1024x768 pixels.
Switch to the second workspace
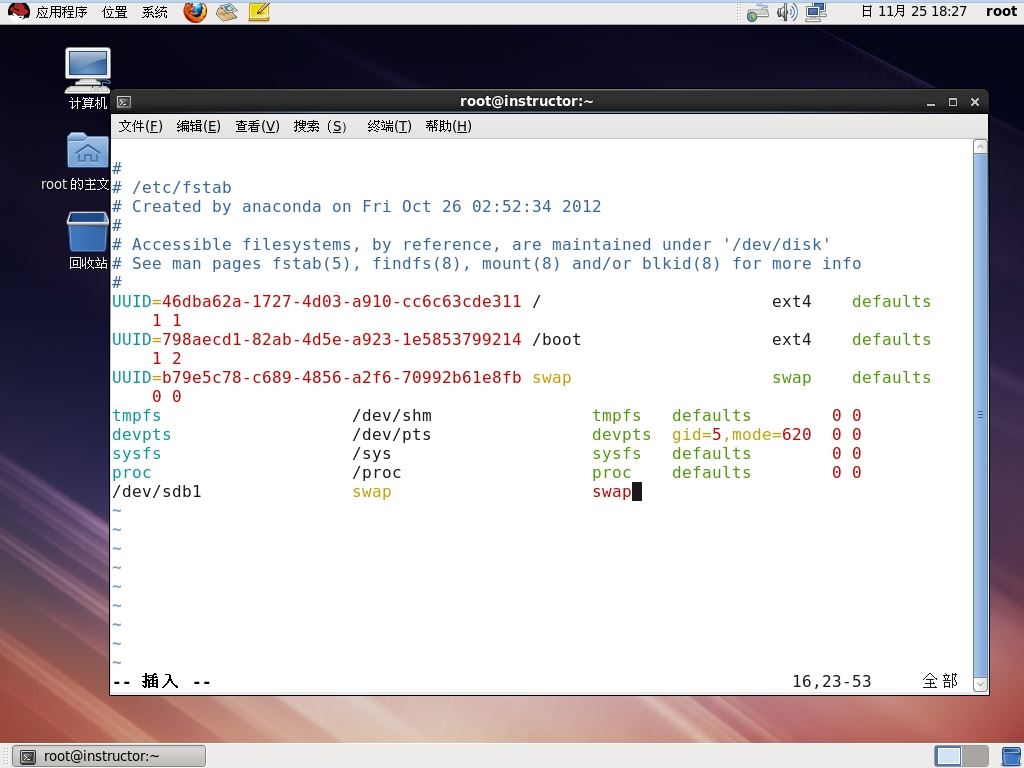click(975, 756)
